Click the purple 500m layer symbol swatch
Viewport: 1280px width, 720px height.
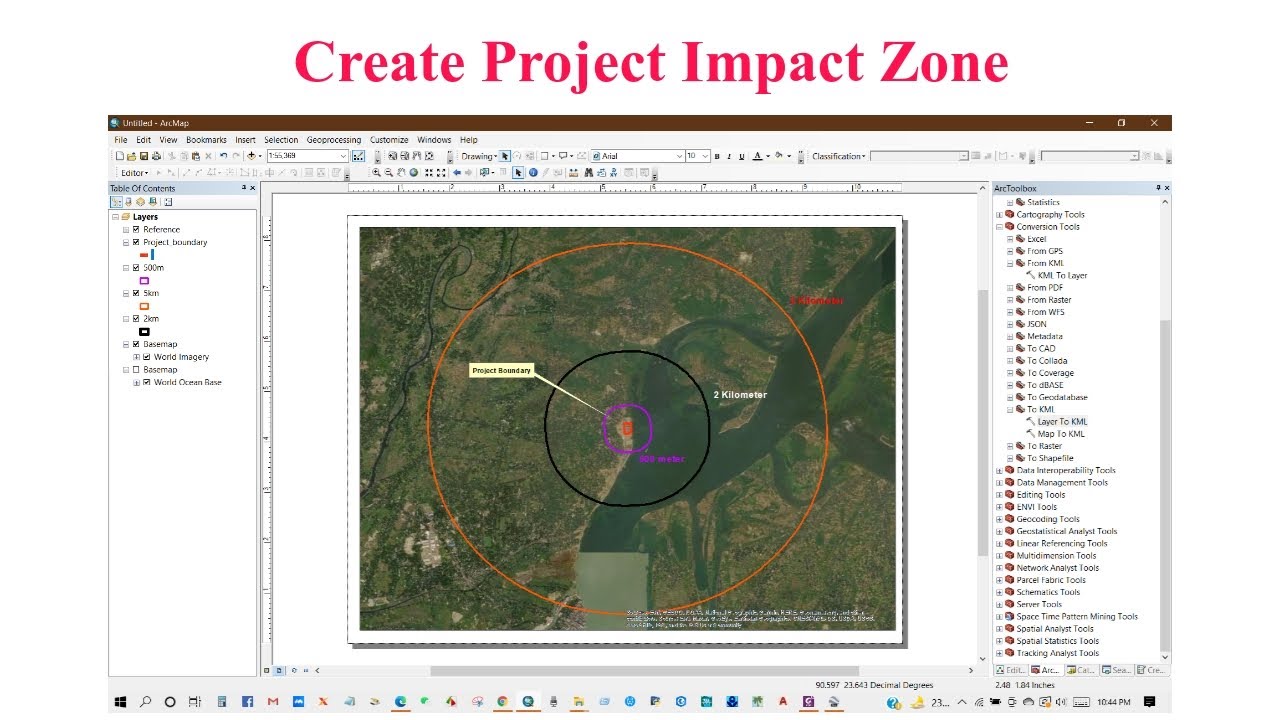tap(144, 281)
